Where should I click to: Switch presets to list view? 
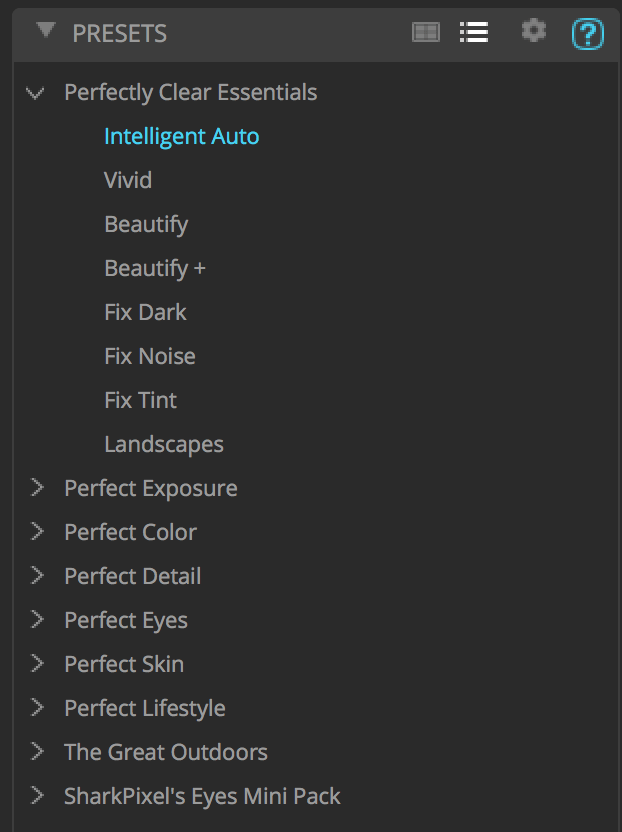[x=474, y=32]
